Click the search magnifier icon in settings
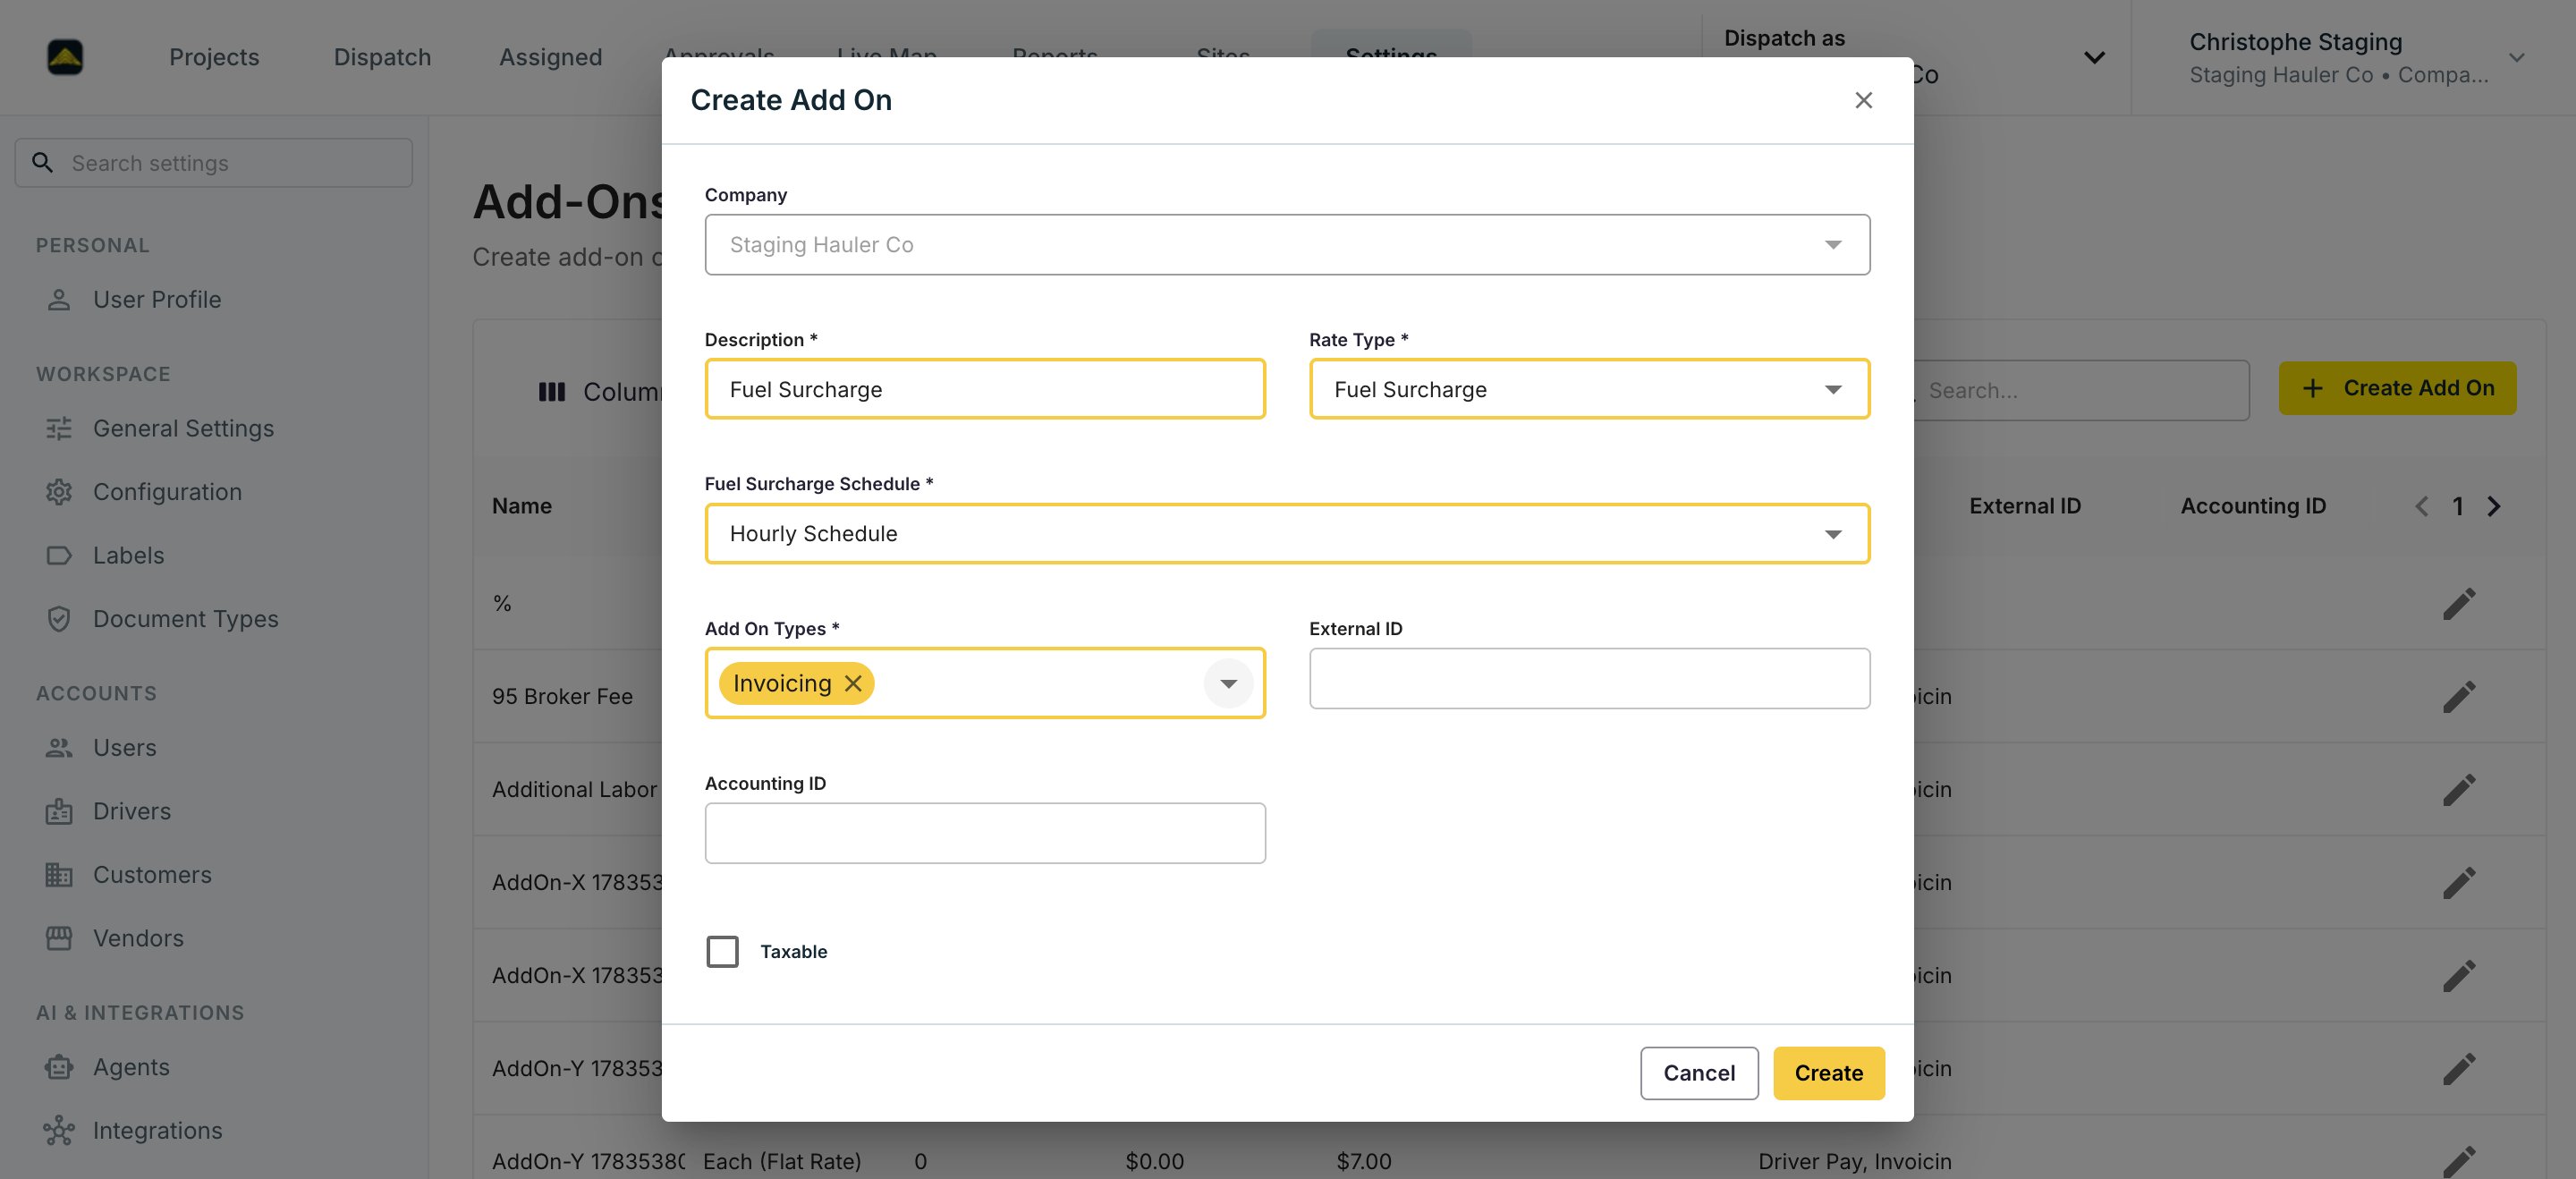The image size is (2576, 1179). coord(42,162)
